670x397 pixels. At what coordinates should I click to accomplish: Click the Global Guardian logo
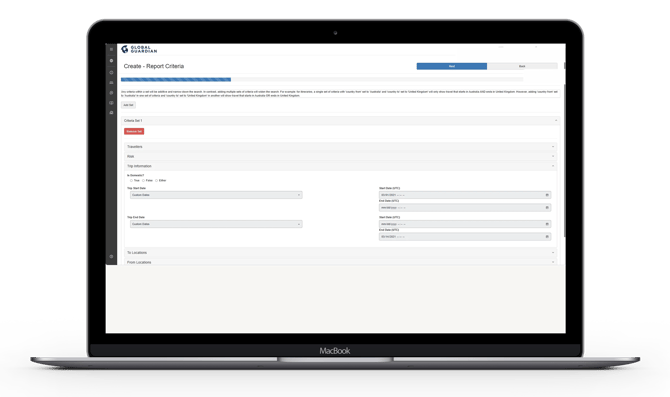139,49
